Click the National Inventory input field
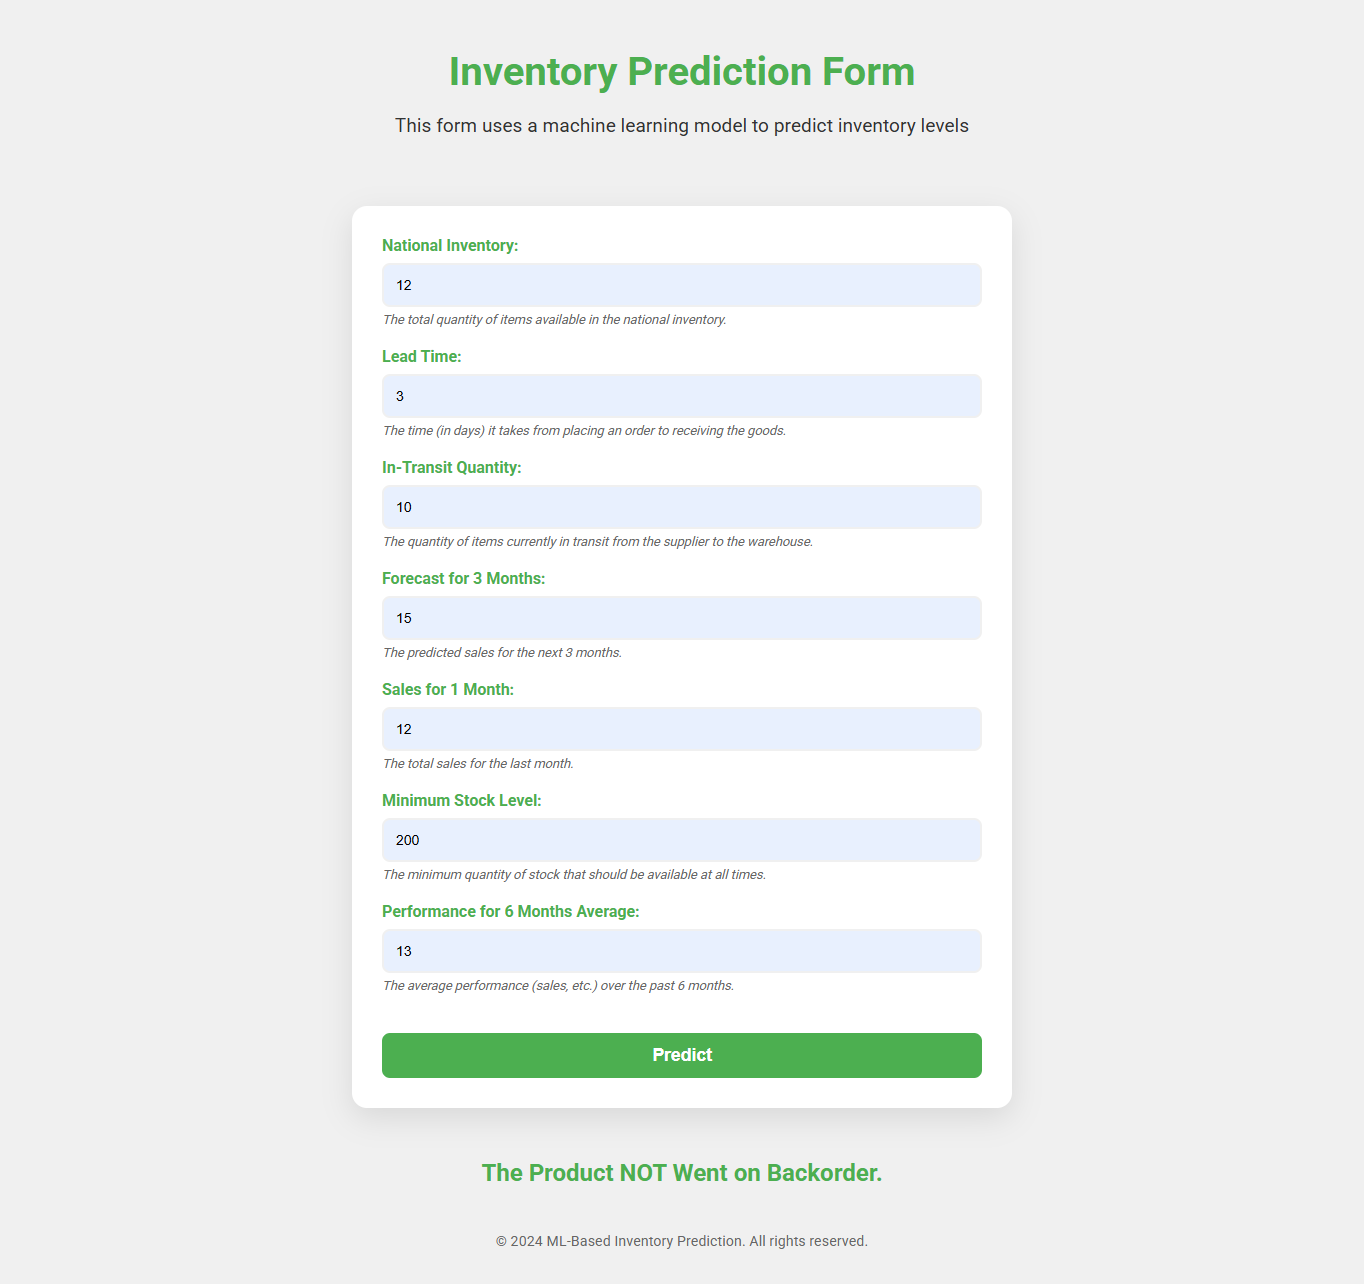 click(681, 285)
